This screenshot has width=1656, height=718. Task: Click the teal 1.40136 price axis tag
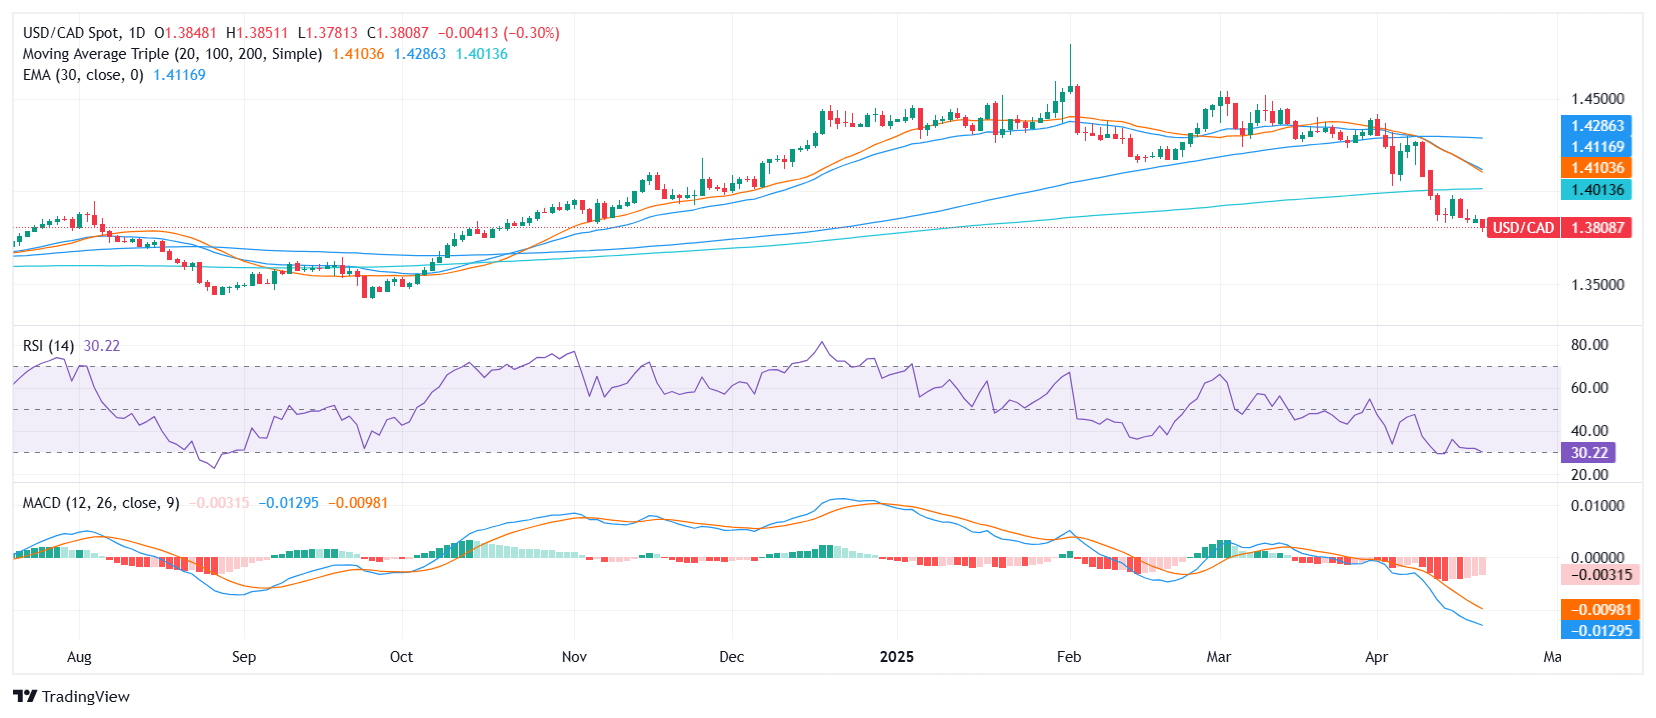(1596, 190)
